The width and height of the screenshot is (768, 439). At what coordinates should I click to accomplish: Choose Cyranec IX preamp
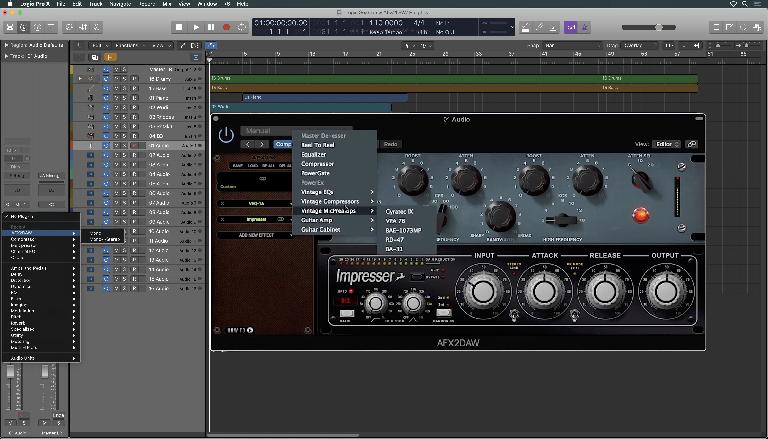click(407, 212)
